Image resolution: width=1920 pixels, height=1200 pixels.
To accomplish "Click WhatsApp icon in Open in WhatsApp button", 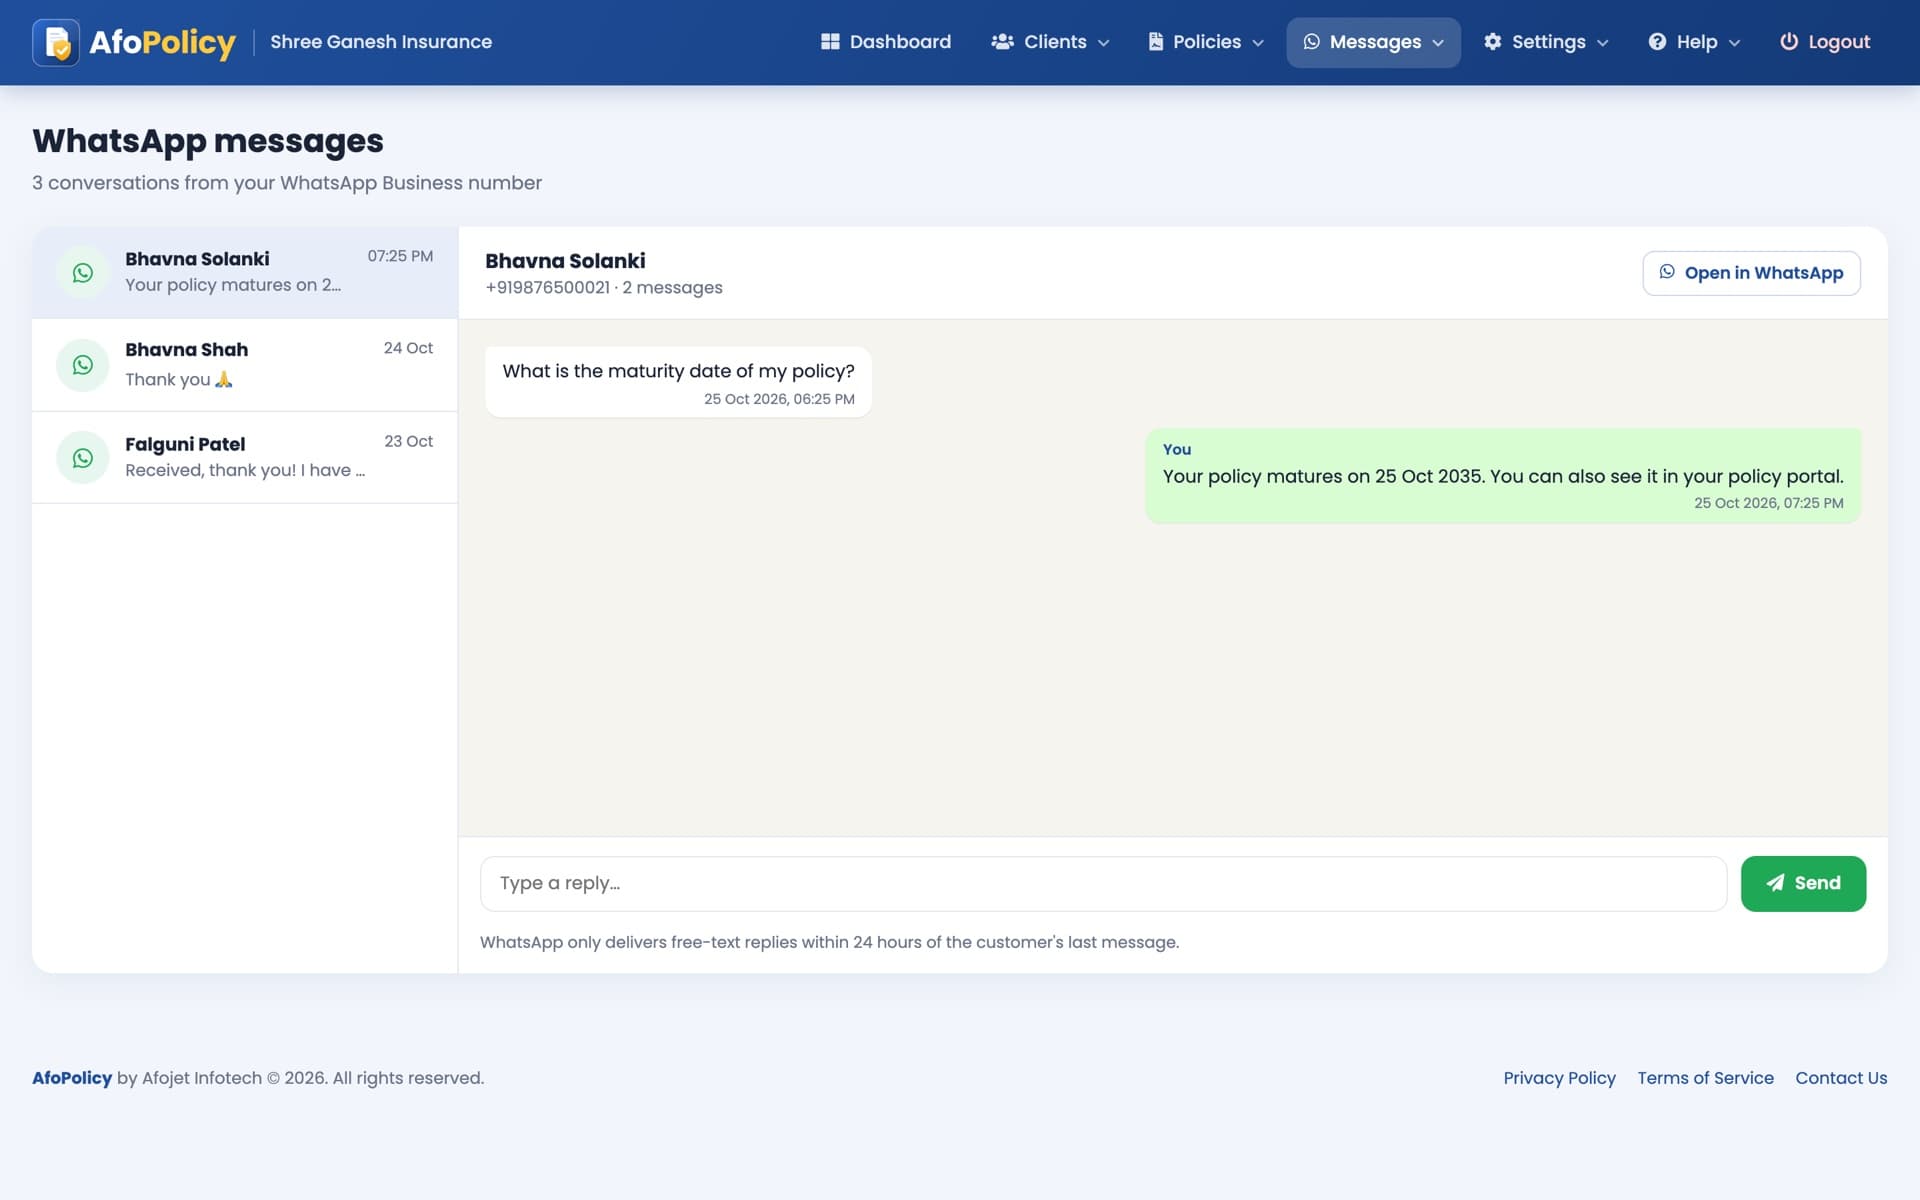I will pyautogui.click(x=1667, y=272).
